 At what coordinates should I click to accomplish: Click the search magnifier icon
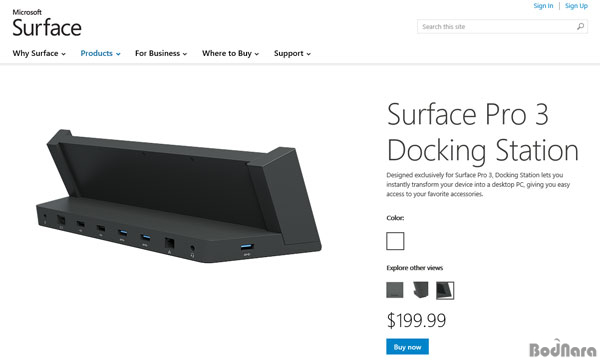[x=580, y=26]
